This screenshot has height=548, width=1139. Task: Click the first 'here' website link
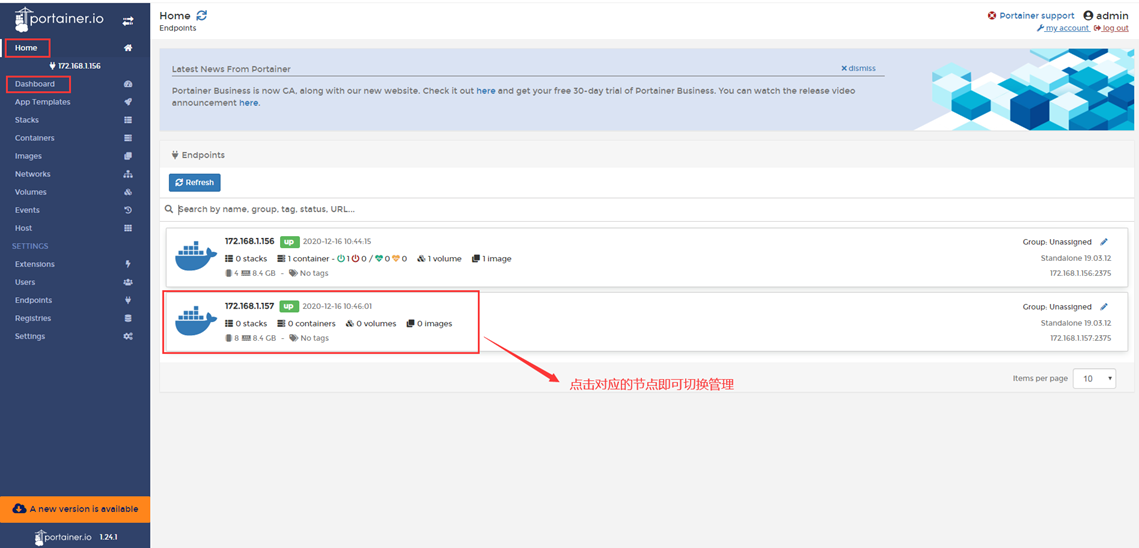coord(486,91)
